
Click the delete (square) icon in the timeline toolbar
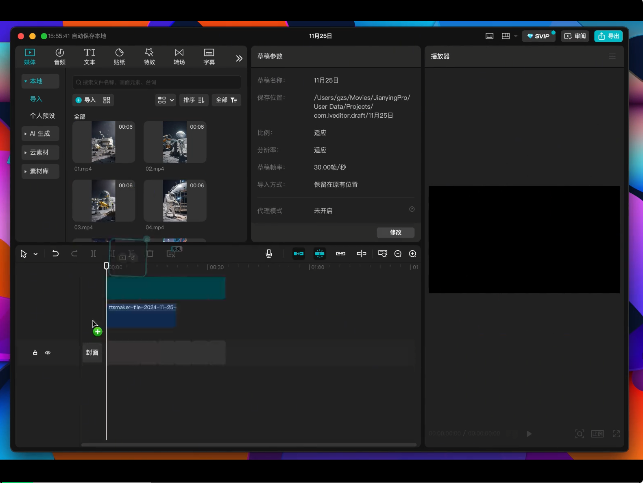pyautogui.click(x=150, y=254)
